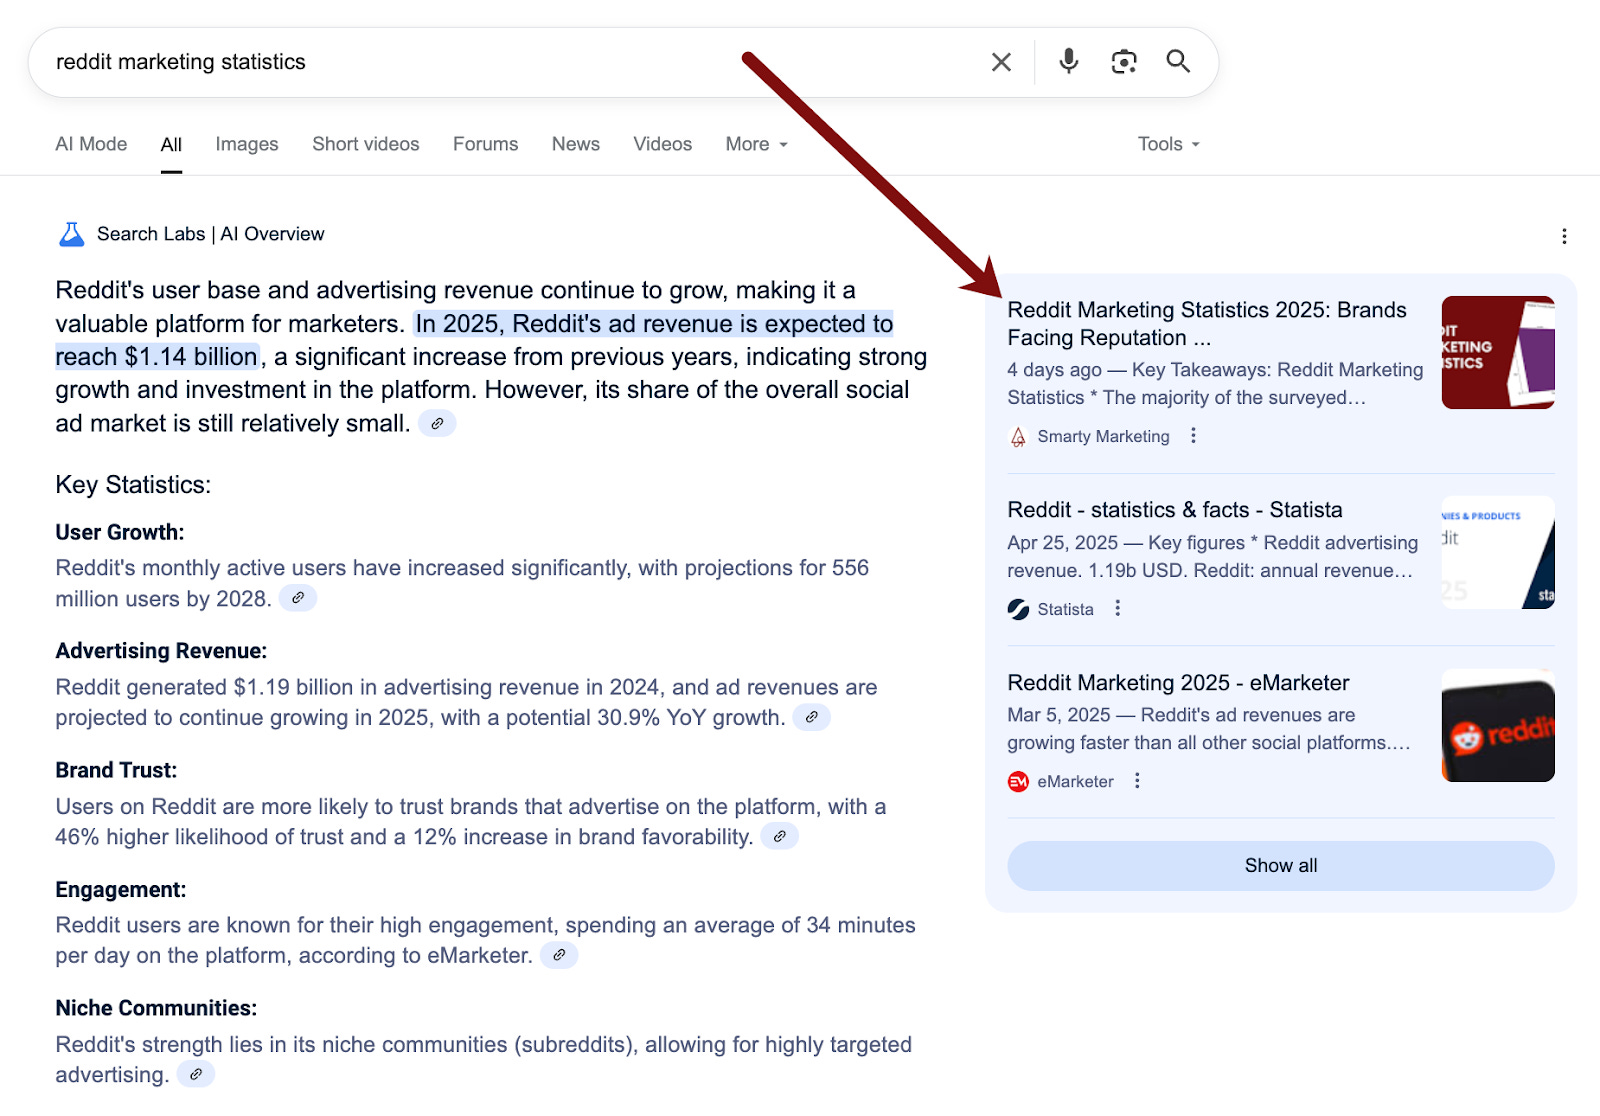The height and width of the screenshot is (1116, 1600).
Task: Open the source link icon after the summary paragraph
Action: pos(437,424)
